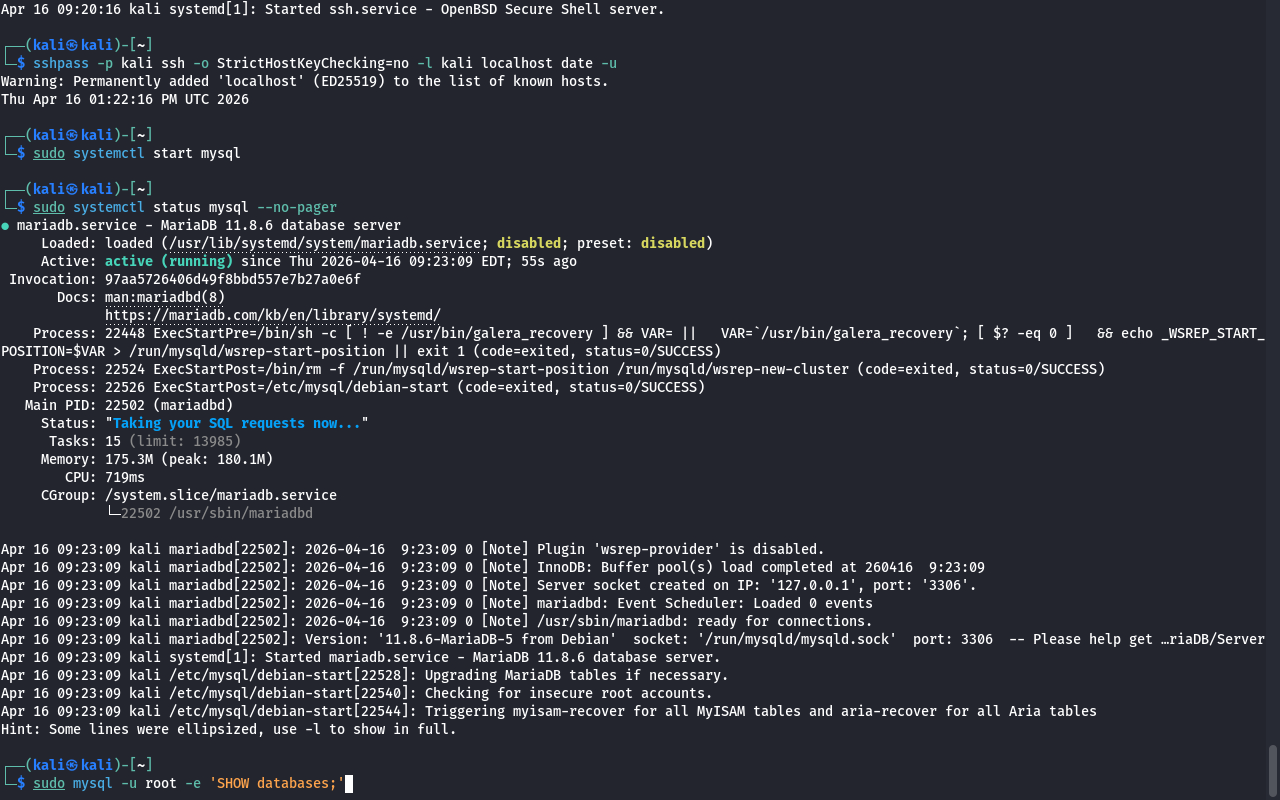Place cursor after 'SHOW databases;' command
1280x800 pixels.
click(x=349, y=783)
